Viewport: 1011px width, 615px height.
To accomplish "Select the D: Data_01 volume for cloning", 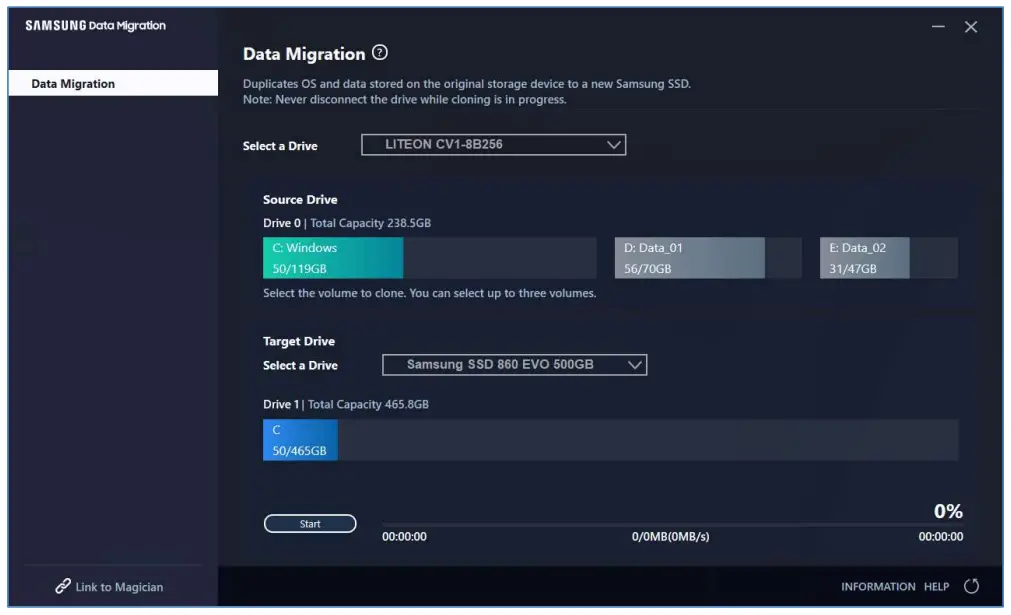I will [689, 257].
